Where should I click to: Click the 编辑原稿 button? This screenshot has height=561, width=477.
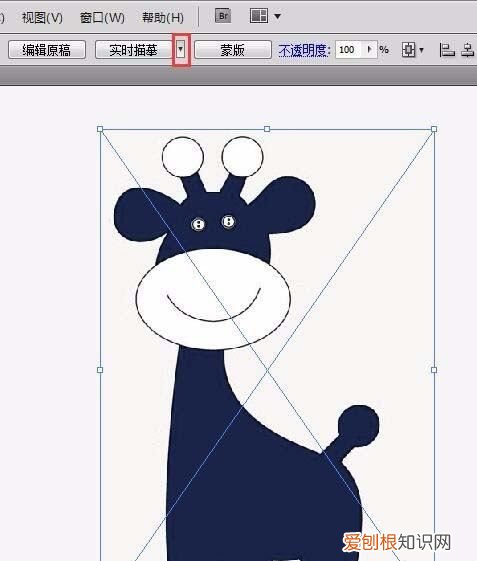(x=47, y=50)
